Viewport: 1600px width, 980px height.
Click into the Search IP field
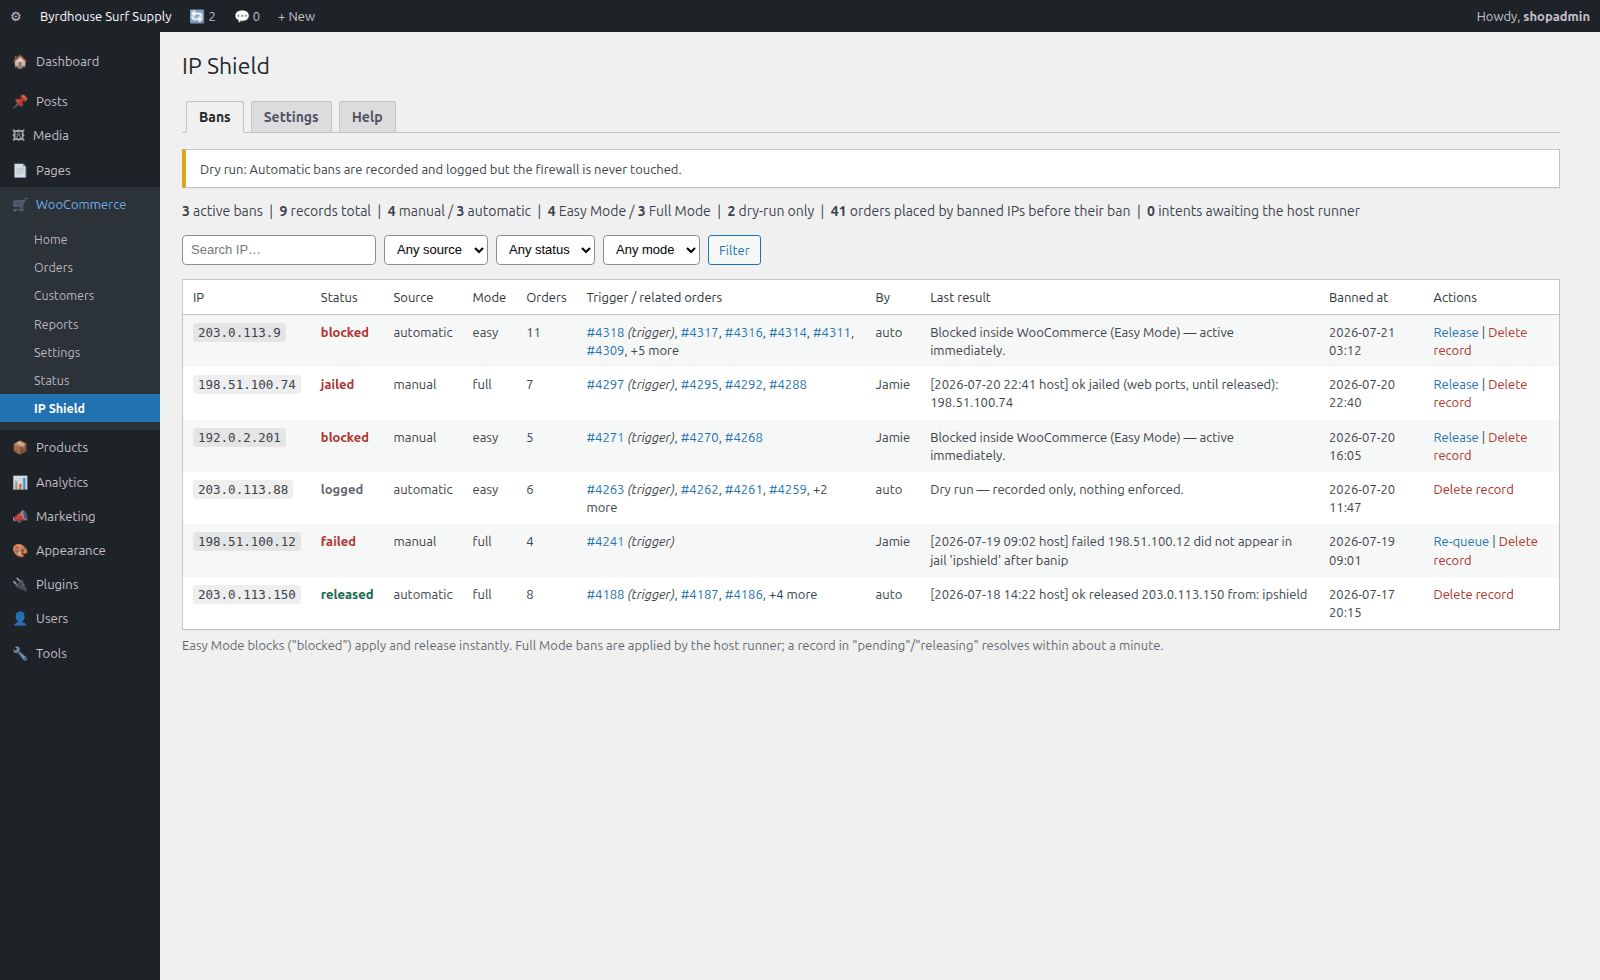click(x=279, y=250)
